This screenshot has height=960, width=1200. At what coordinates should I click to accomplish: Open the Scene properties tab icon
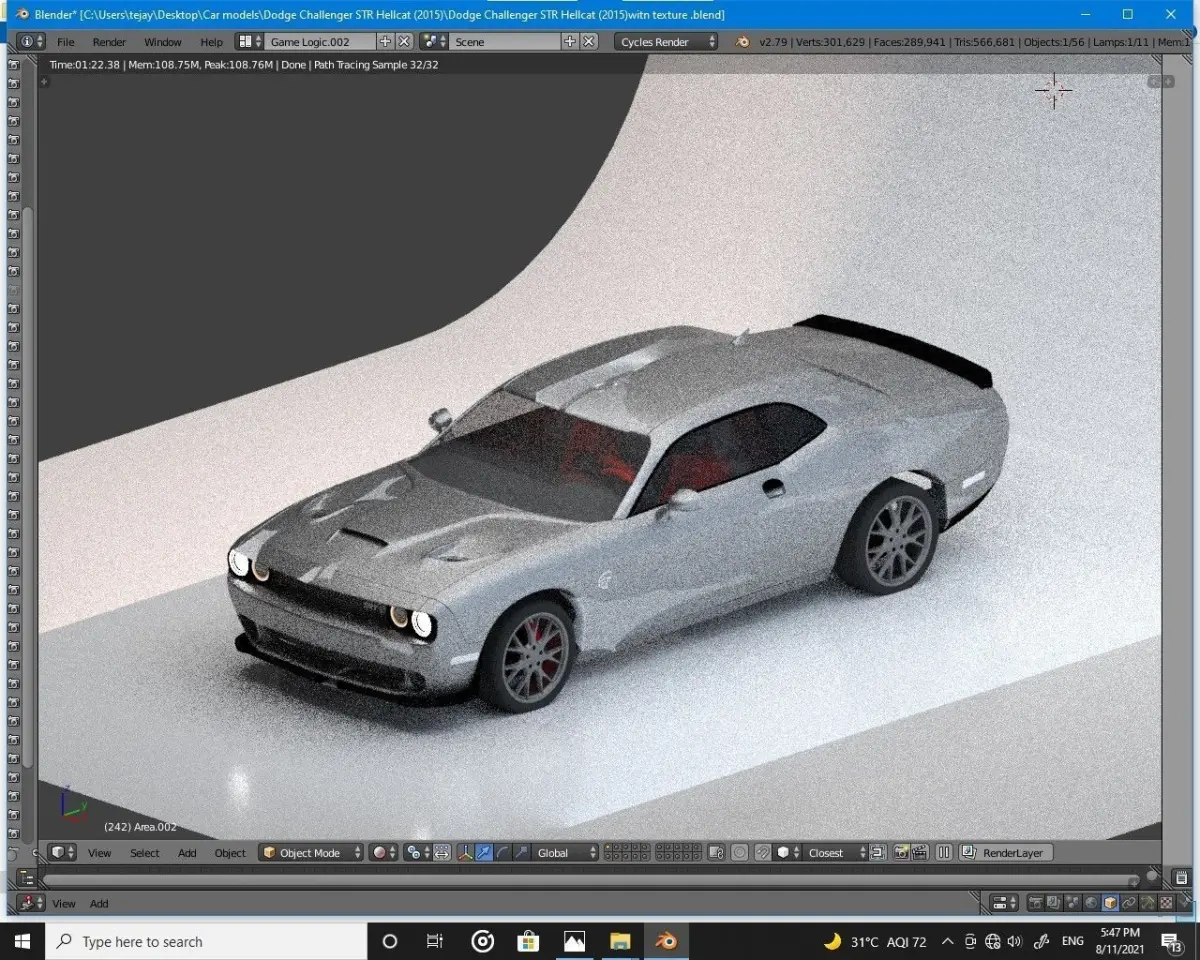[x=1072, y=903]
